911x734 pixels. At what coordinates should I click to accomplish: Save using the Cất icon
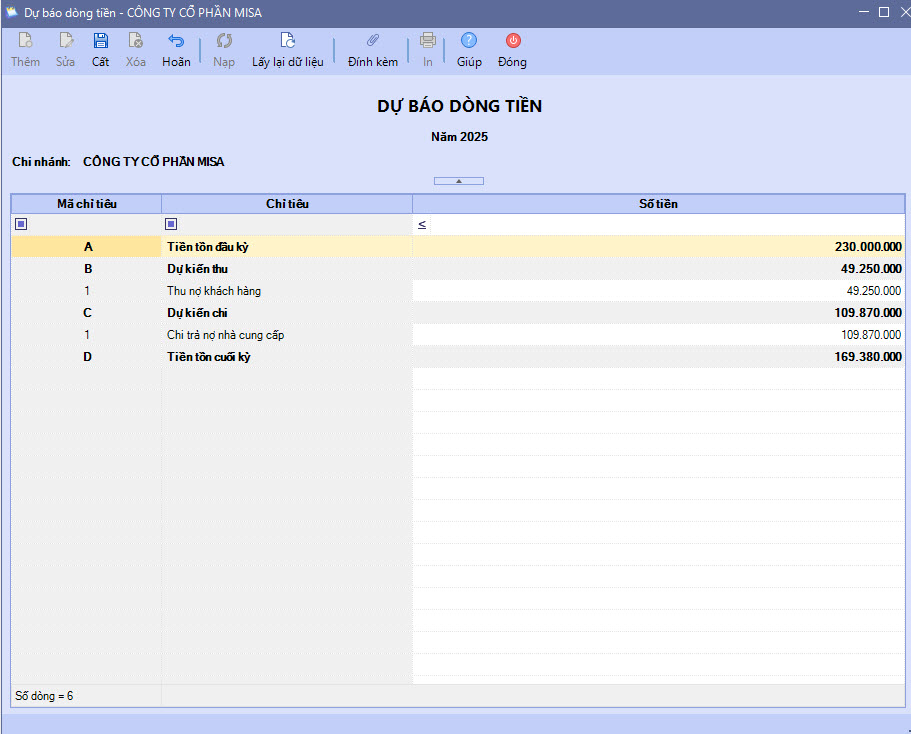tap(100, 41)
